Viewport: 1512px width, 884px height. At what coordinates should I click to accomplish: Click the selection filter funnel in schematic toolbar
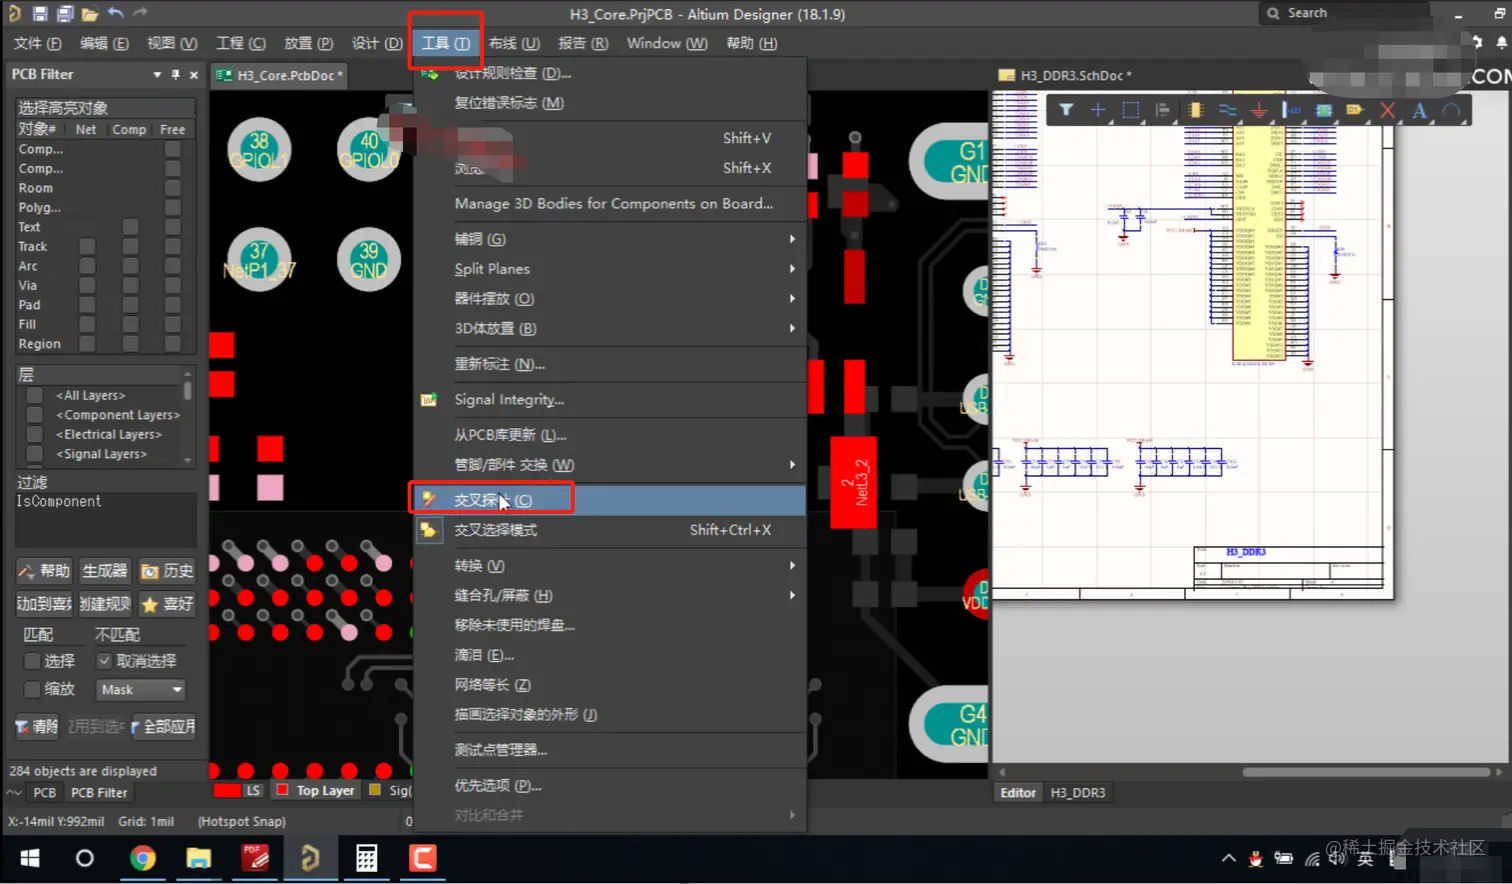point(1066,110)
